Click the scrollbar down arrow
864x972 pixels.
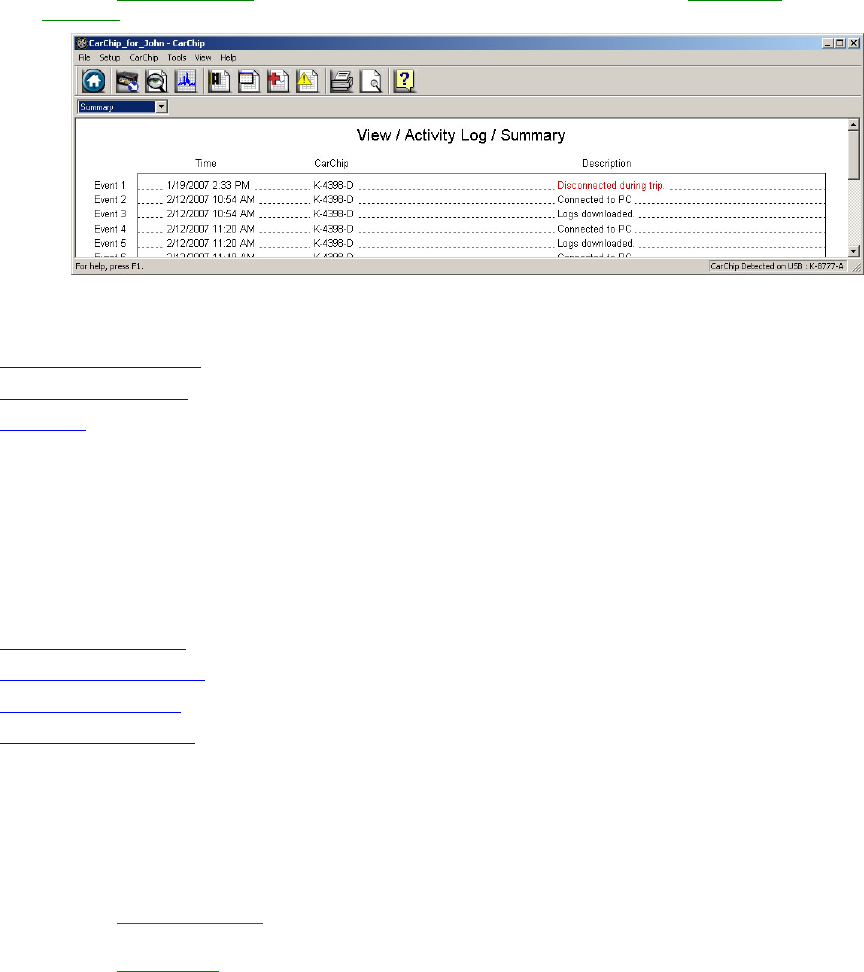click(853, 251)
